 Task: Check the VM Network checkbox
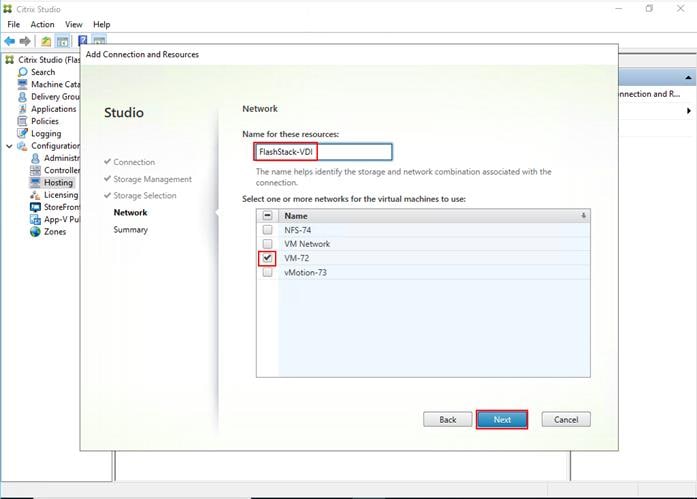[267, 244]
